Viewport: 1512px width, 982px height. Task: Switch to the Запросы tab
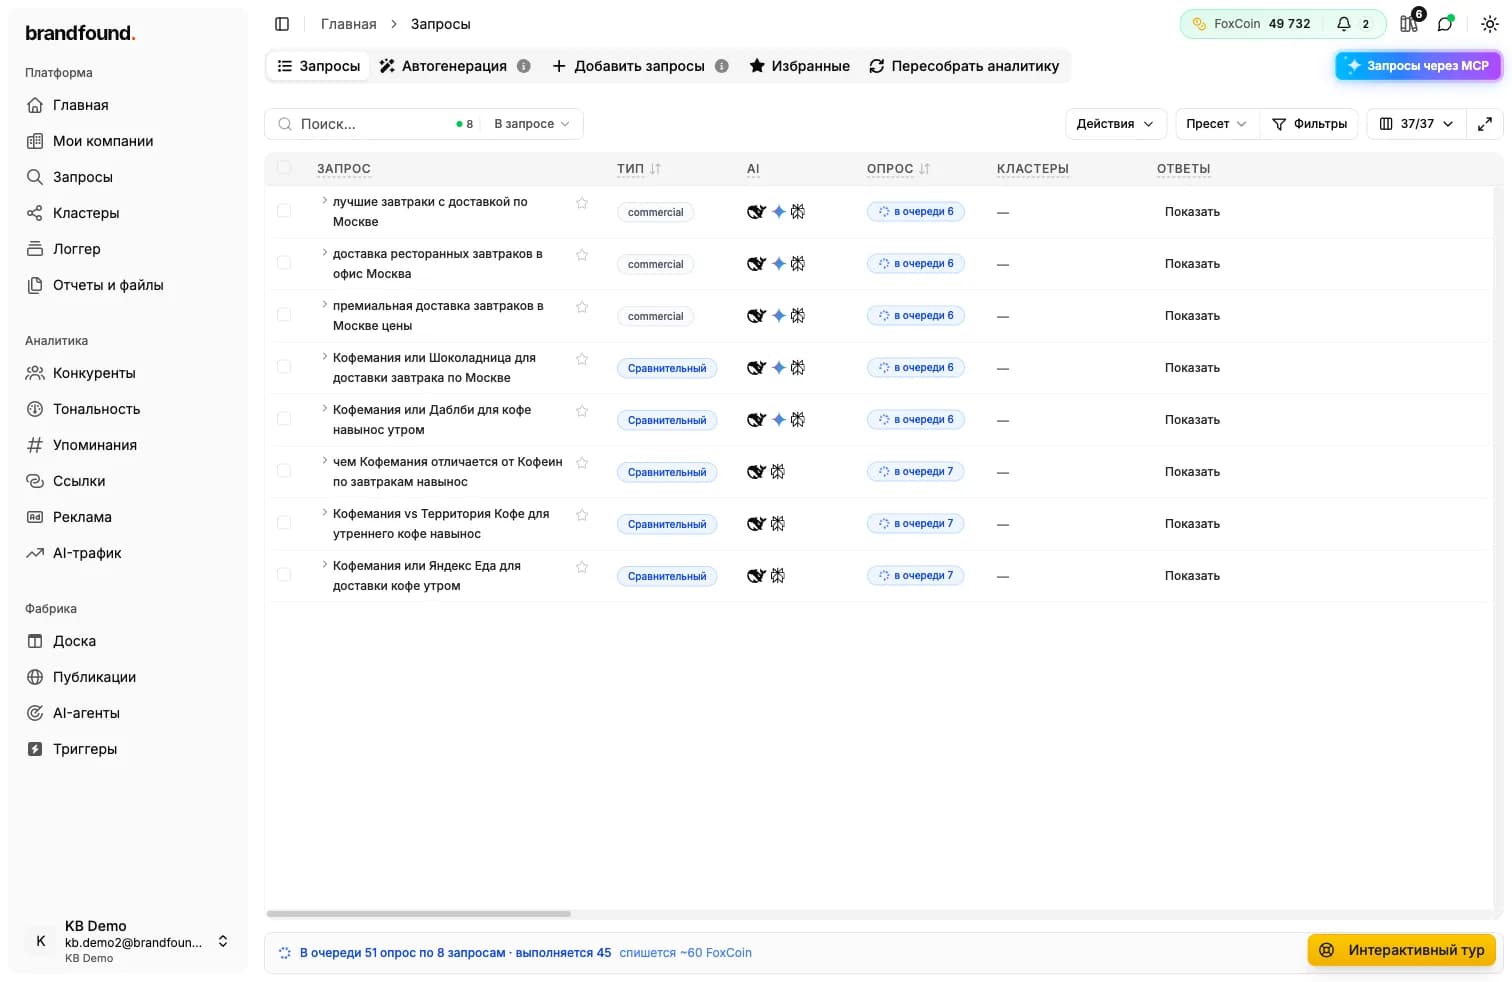[x=318, y=66]
